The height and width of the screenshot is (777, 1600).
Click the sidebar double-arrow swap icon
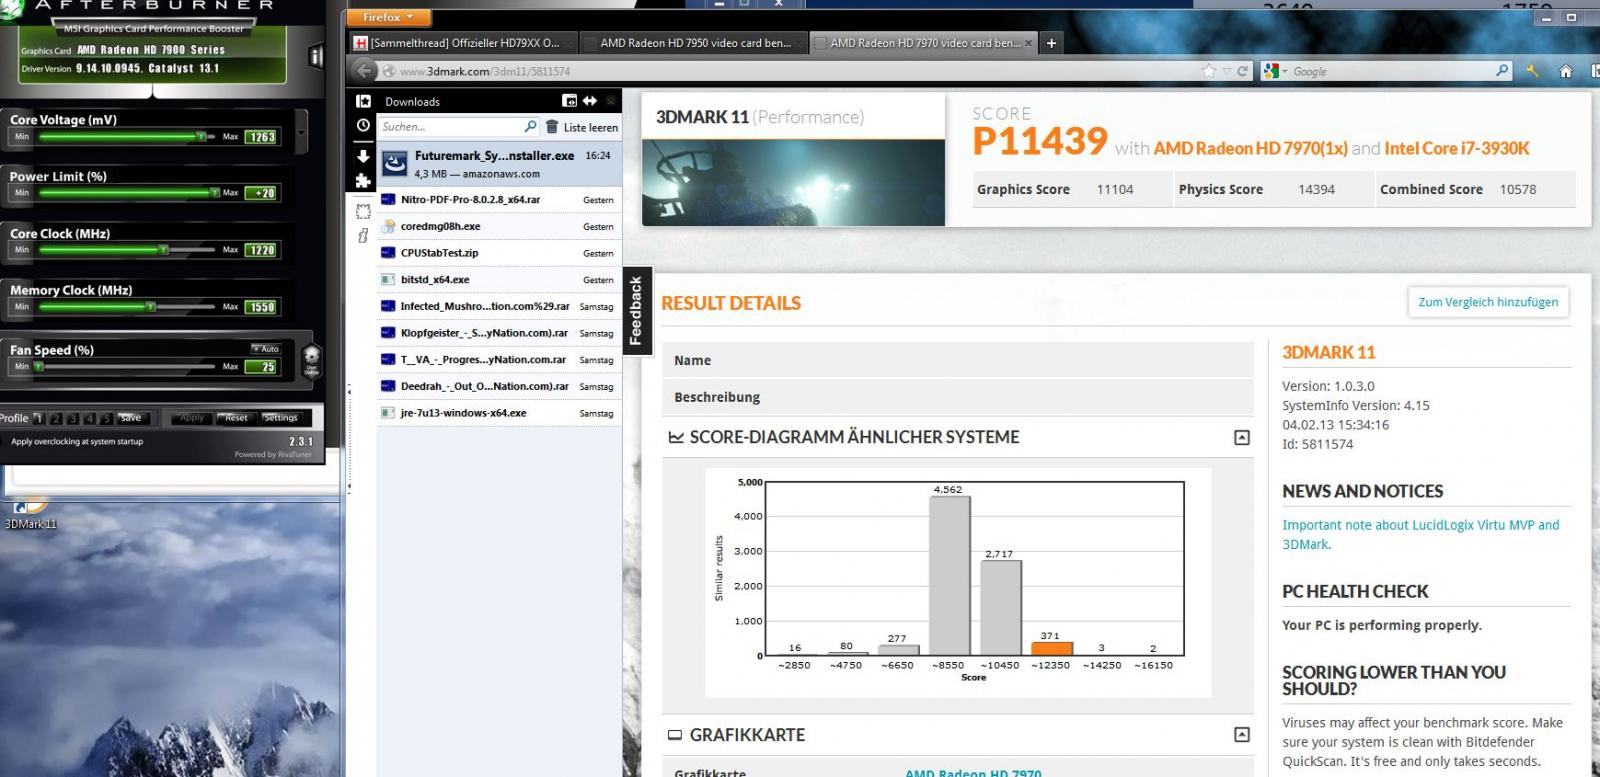(590, 101)
